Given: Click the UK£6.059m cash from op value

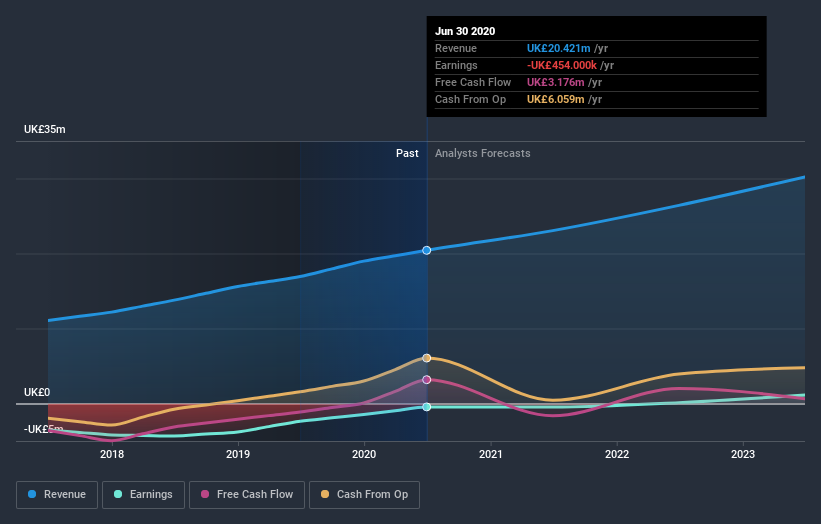Looking at the screenshot, I should pos(556,99).
